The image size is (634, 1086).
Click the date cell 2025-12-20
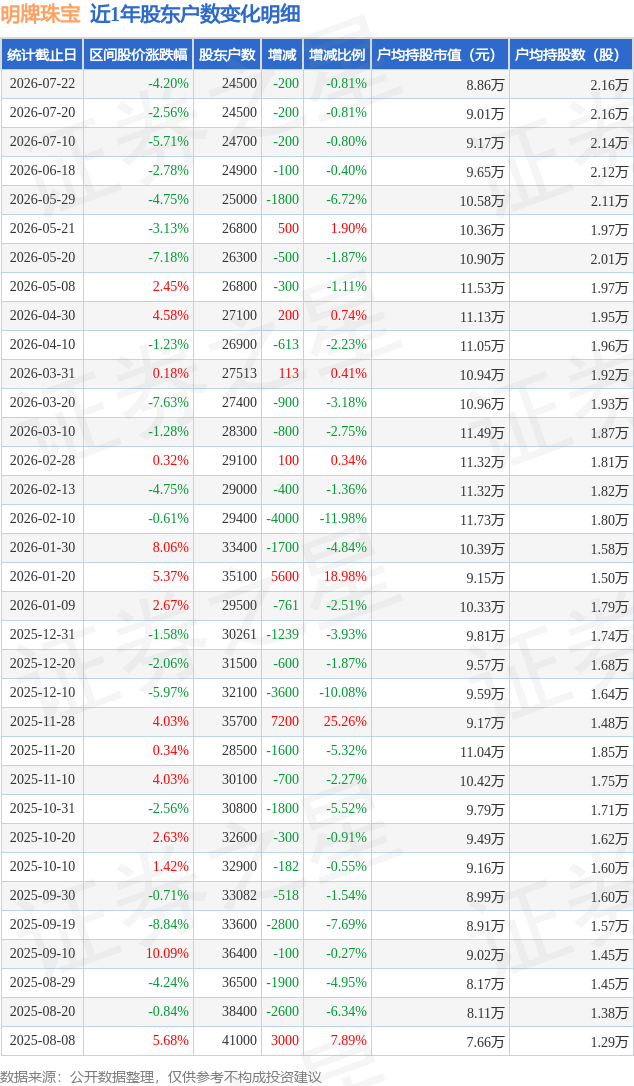click(x=42, y=665)
